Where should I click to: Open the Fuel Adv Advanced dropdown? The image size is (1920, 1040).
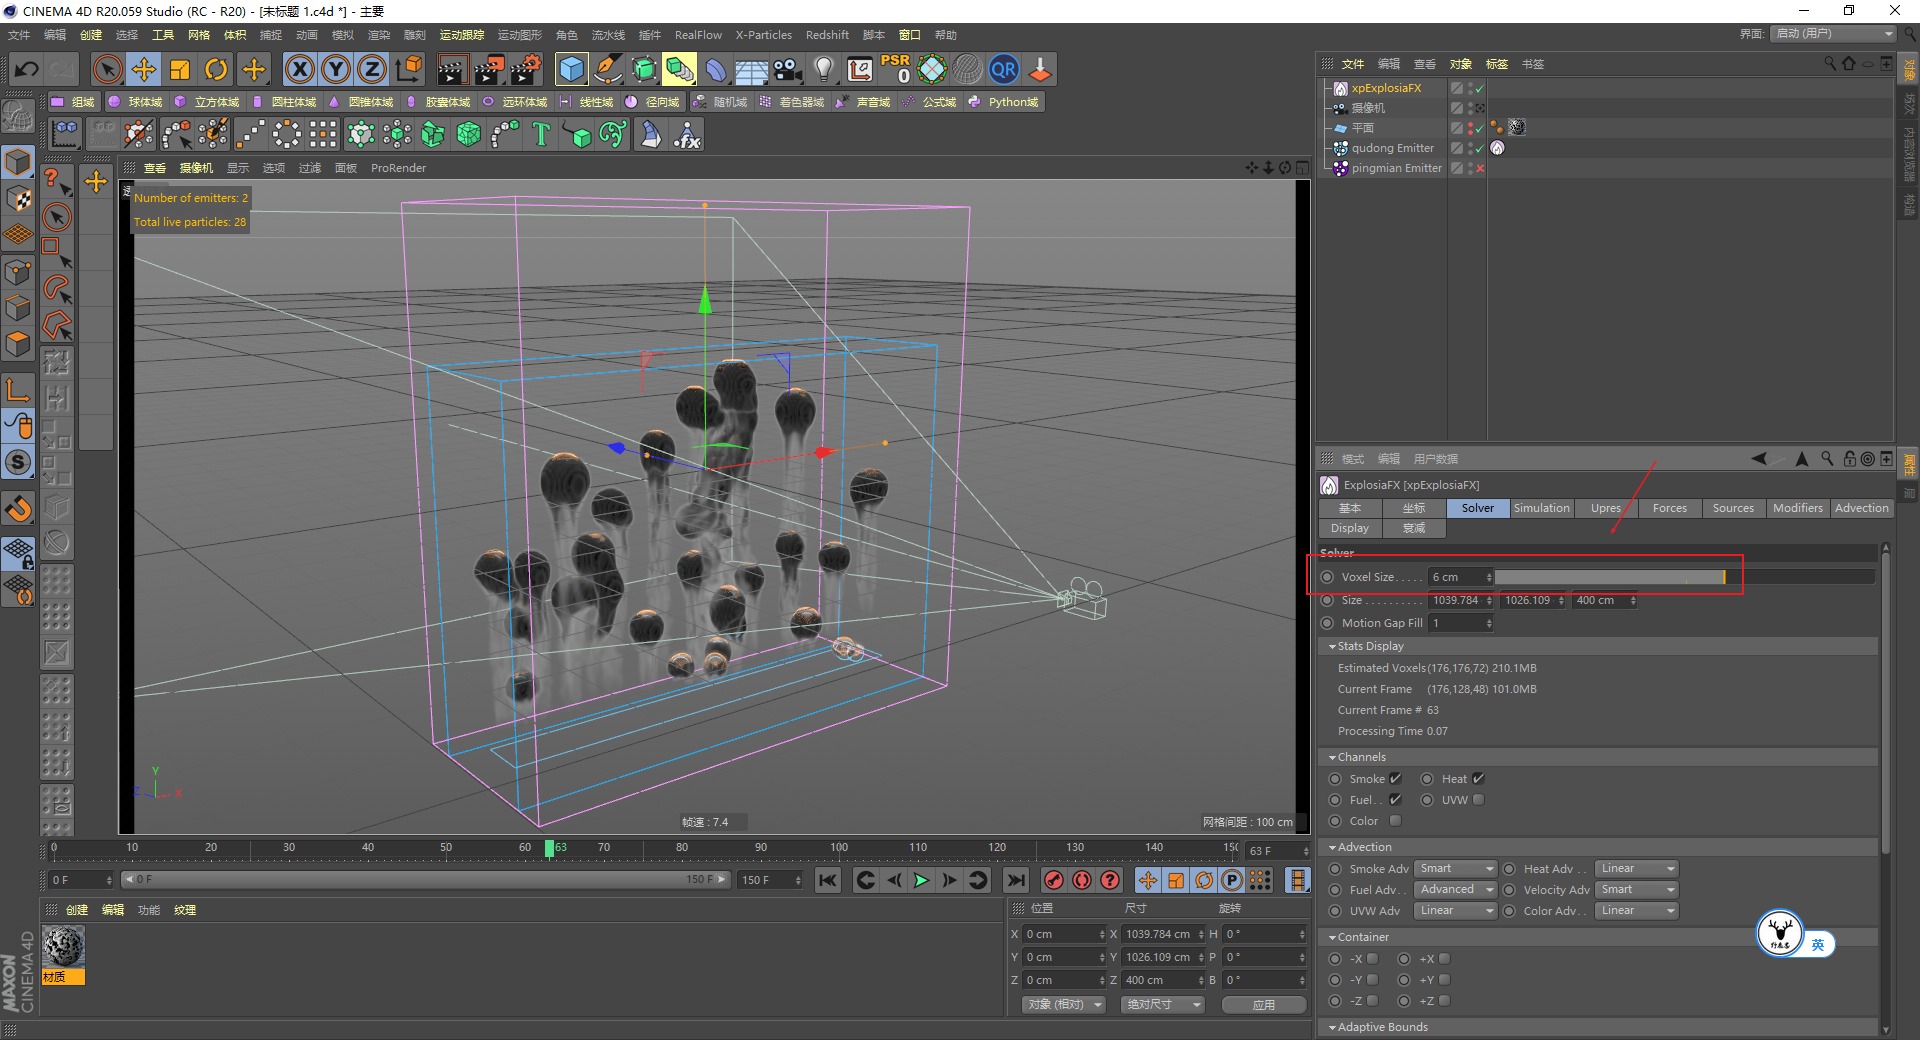1455,890
